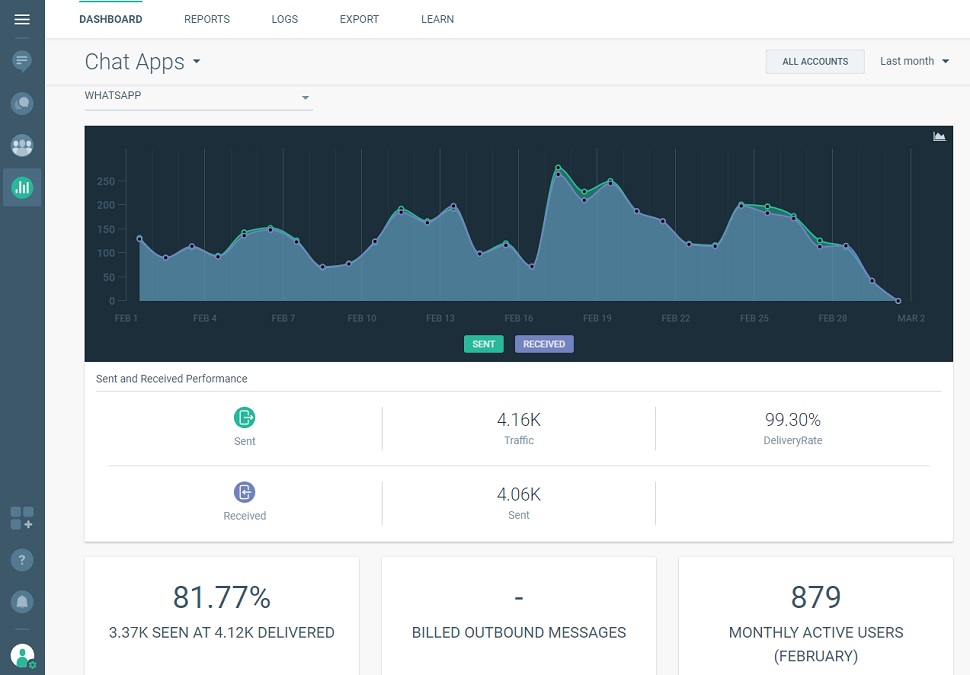
Task: Click the peak data point near Feb 17
Action: click(558, 168)
